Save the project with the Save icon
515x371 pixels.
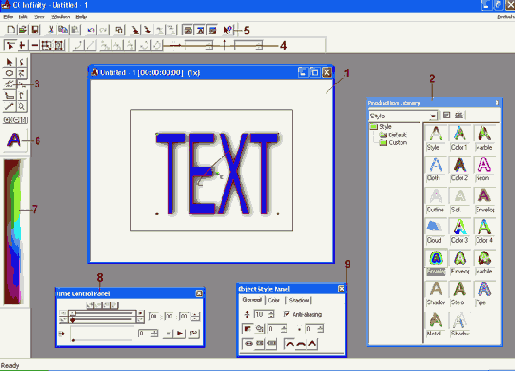coord(35,30)
